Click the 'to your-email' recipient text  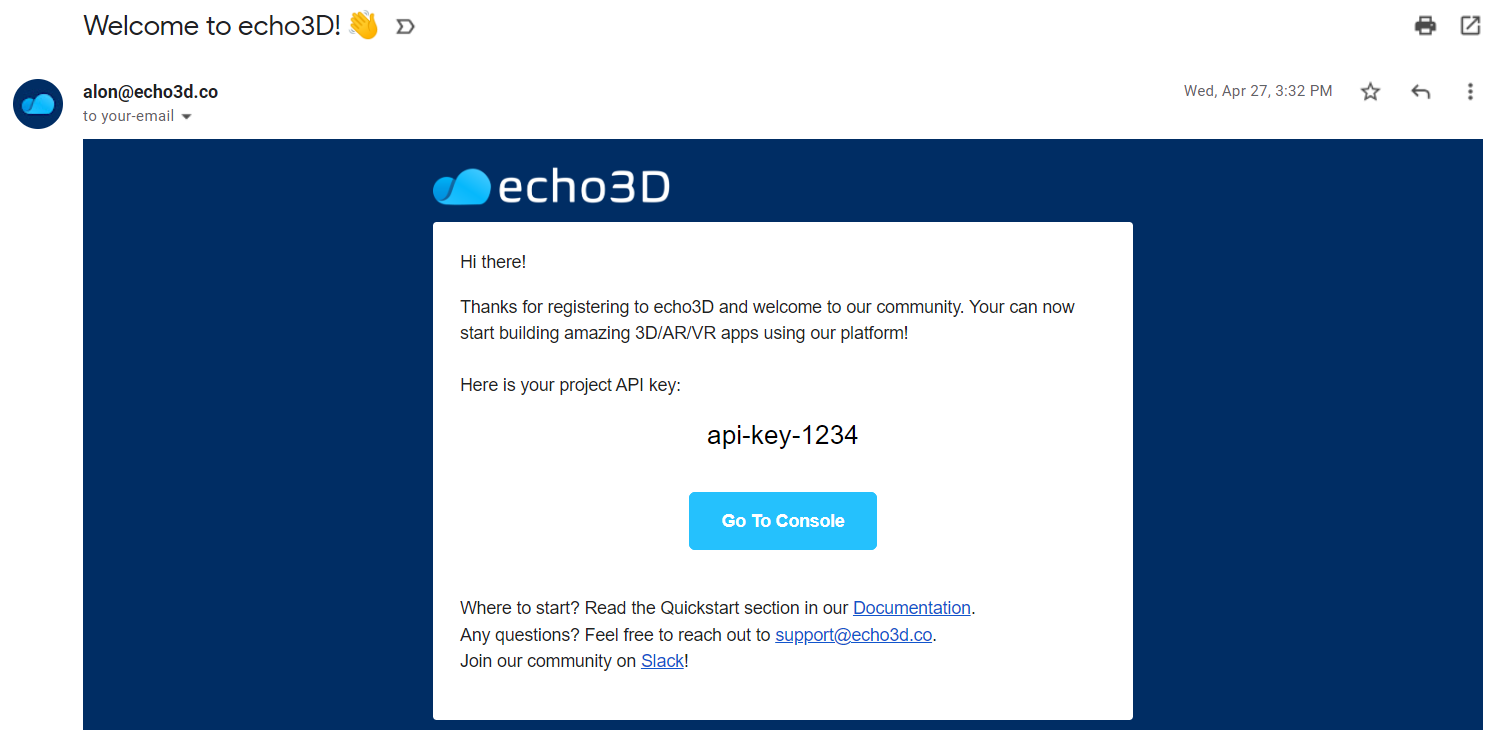click(129, 116)
